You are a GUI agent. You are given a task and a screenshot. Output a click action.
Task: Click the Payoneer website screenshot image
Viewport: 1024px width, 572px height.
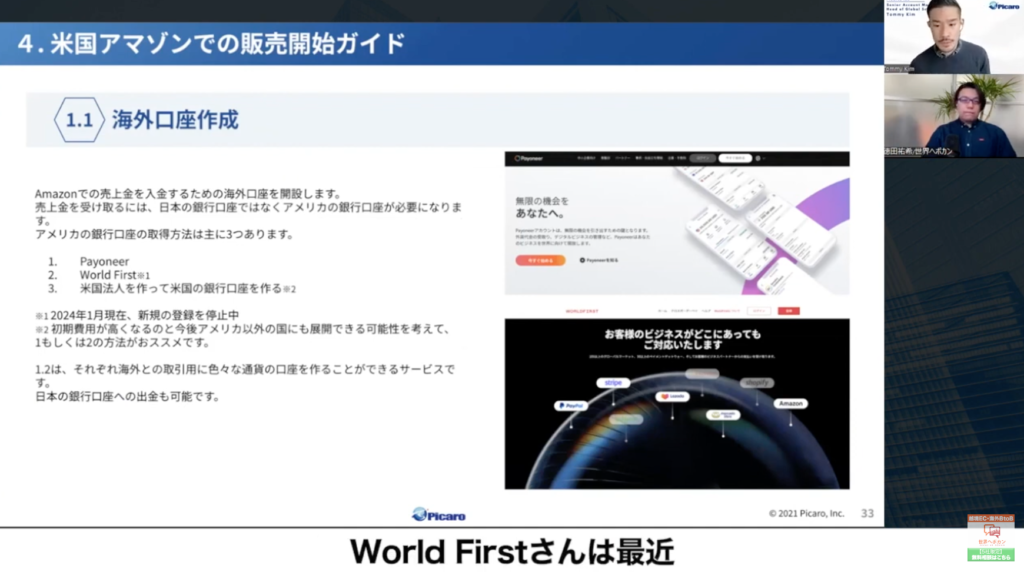pos(677,223)
